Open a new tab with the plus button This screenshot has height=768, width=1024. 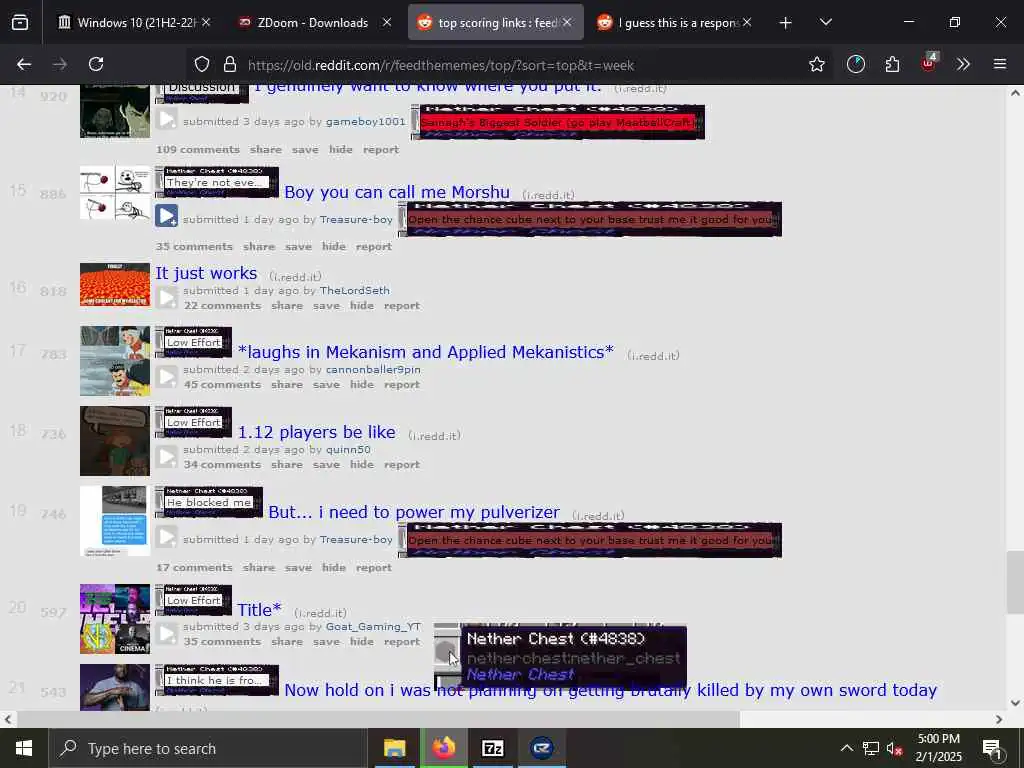tap(786, 23)
